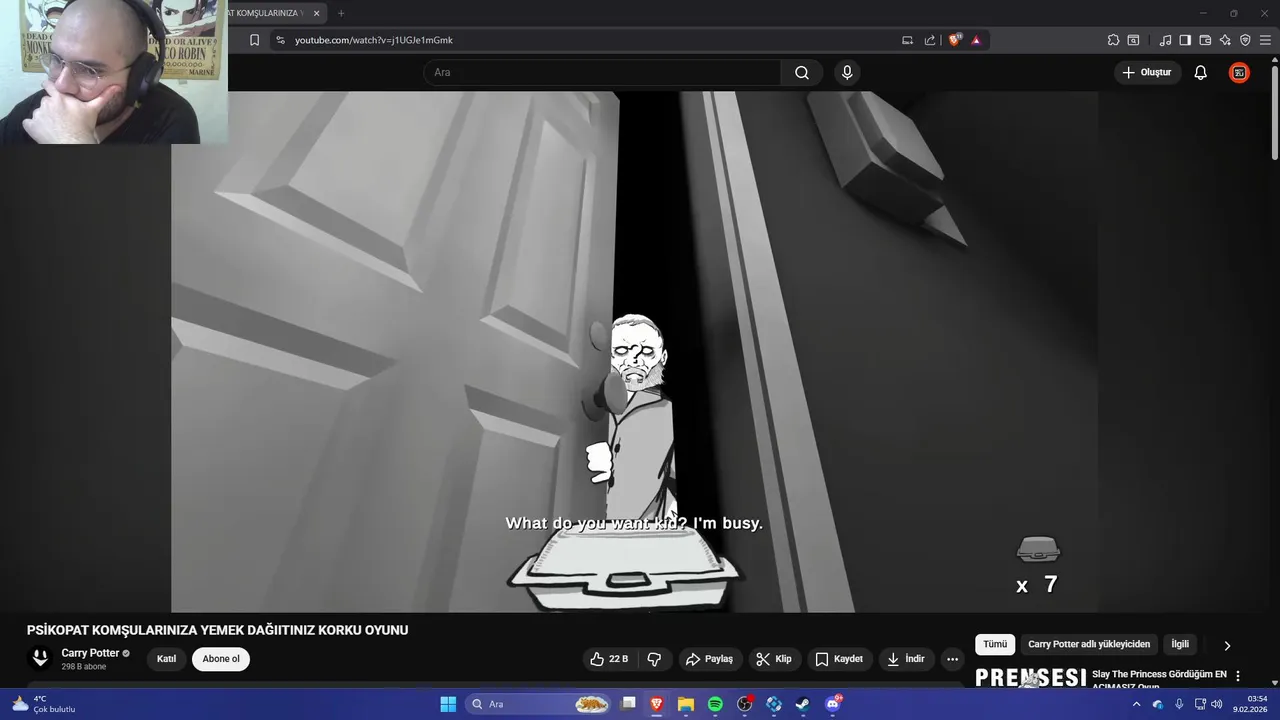Select the İlgili filter chip

pyautogui.click(x=1180, y=645)
